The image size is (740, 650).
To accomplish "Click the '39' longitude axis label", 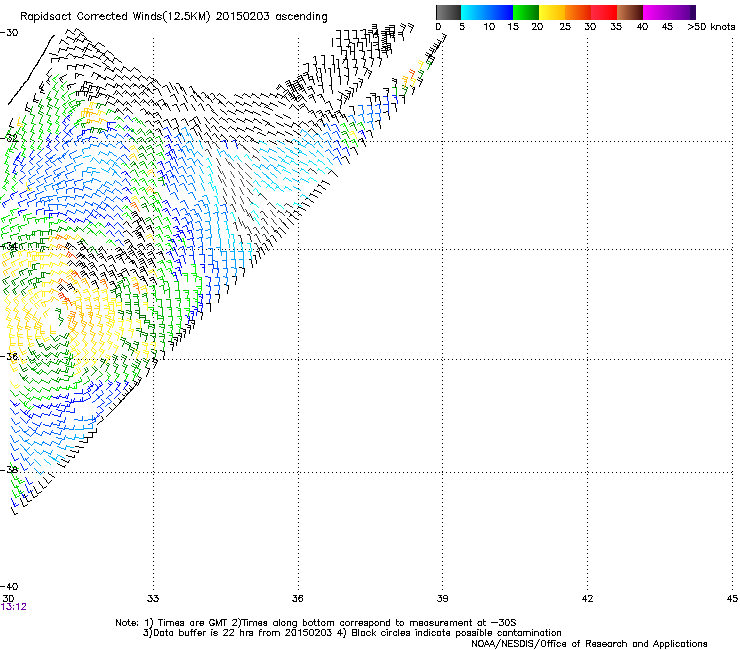I will point(442,599).
